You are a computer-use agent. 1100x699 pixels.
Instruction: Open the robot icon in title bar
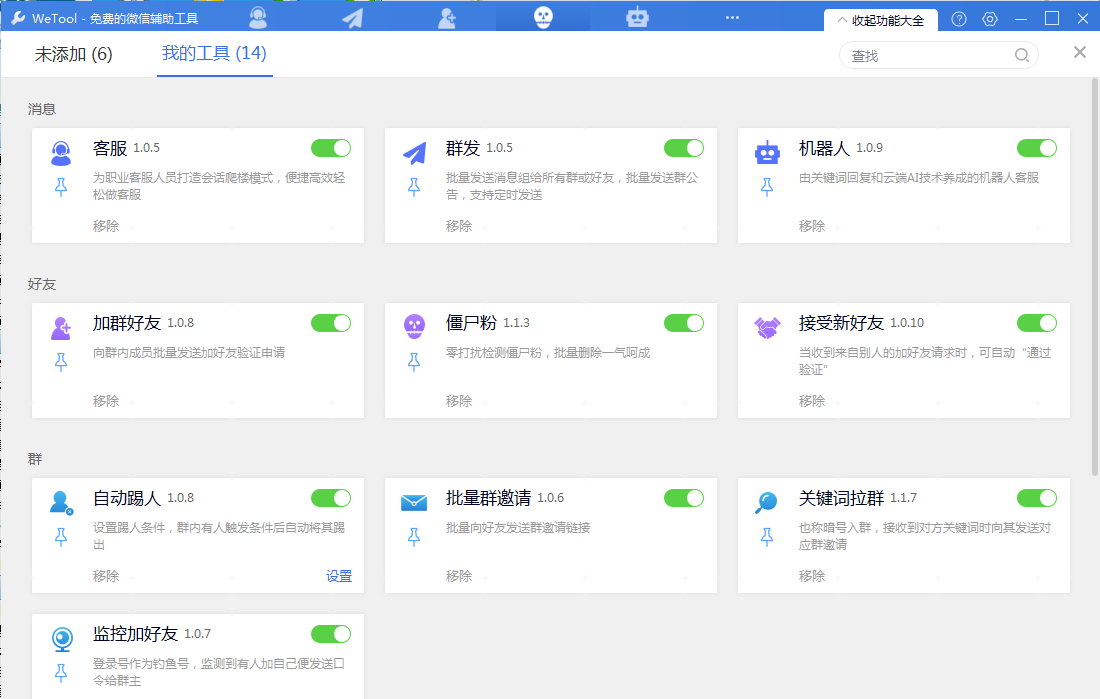637,17
